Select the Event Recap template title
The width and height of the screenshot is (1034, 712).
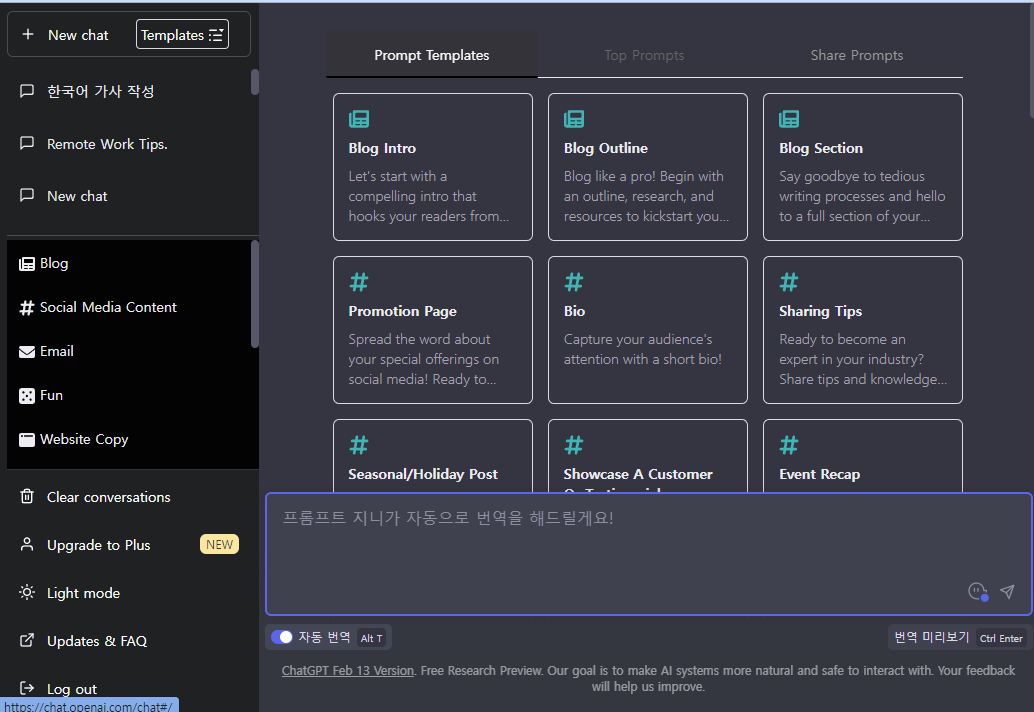[x=819, y=474]
